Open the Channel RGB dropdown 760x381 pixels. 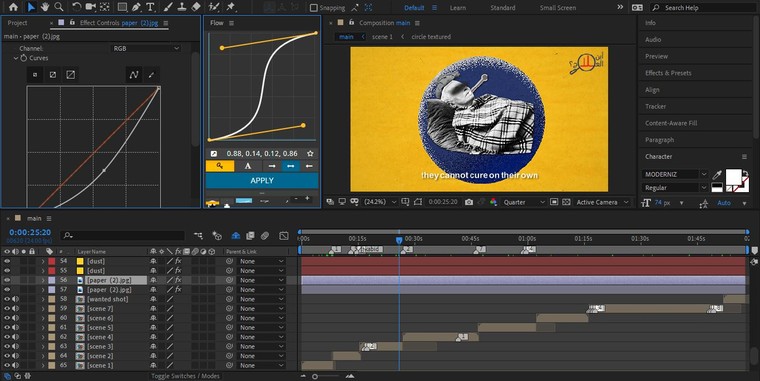(146, 48)
